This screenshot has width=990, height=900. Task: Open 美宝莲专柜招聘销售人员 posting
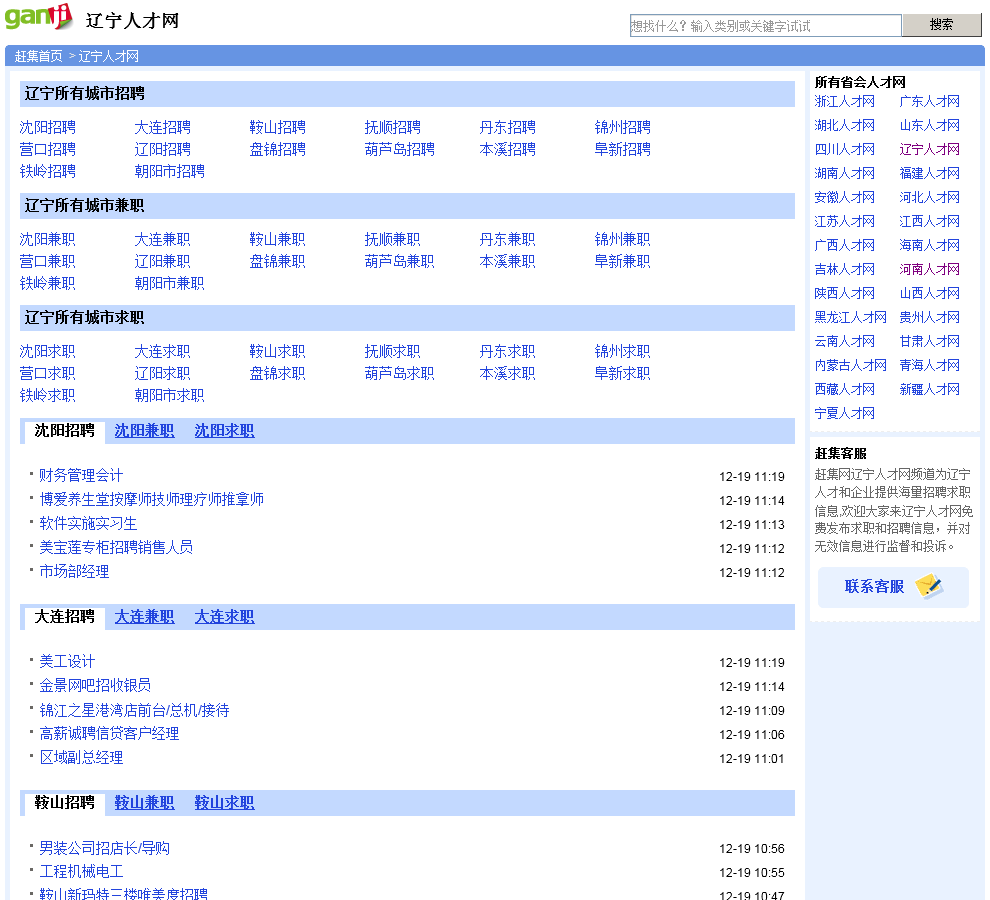coord(116,548)
